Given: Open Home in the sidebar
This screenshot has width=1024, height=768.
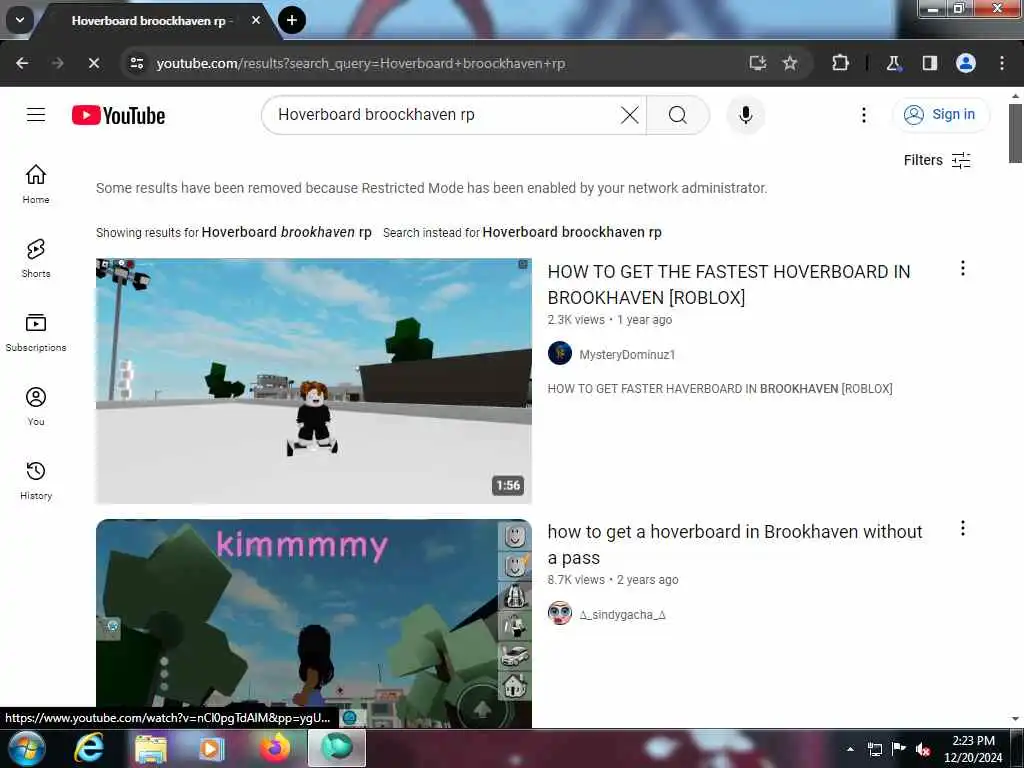Looking at the screenshot, I should [36, 184].
